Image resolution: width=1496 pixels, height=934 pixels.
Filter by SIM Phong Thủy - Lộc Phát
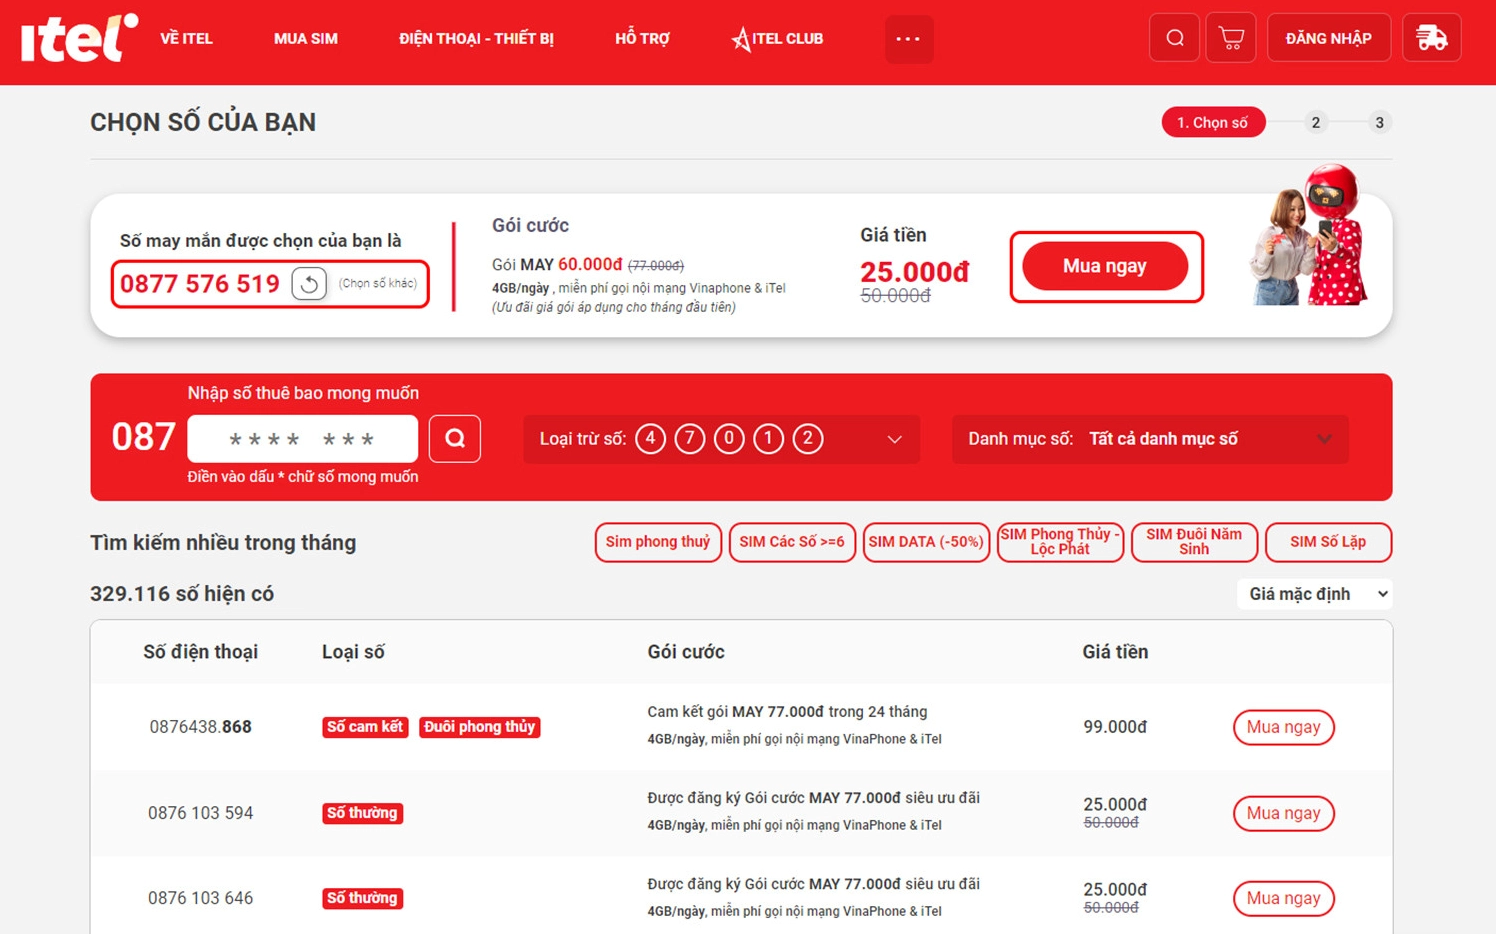pos(1060,542)
